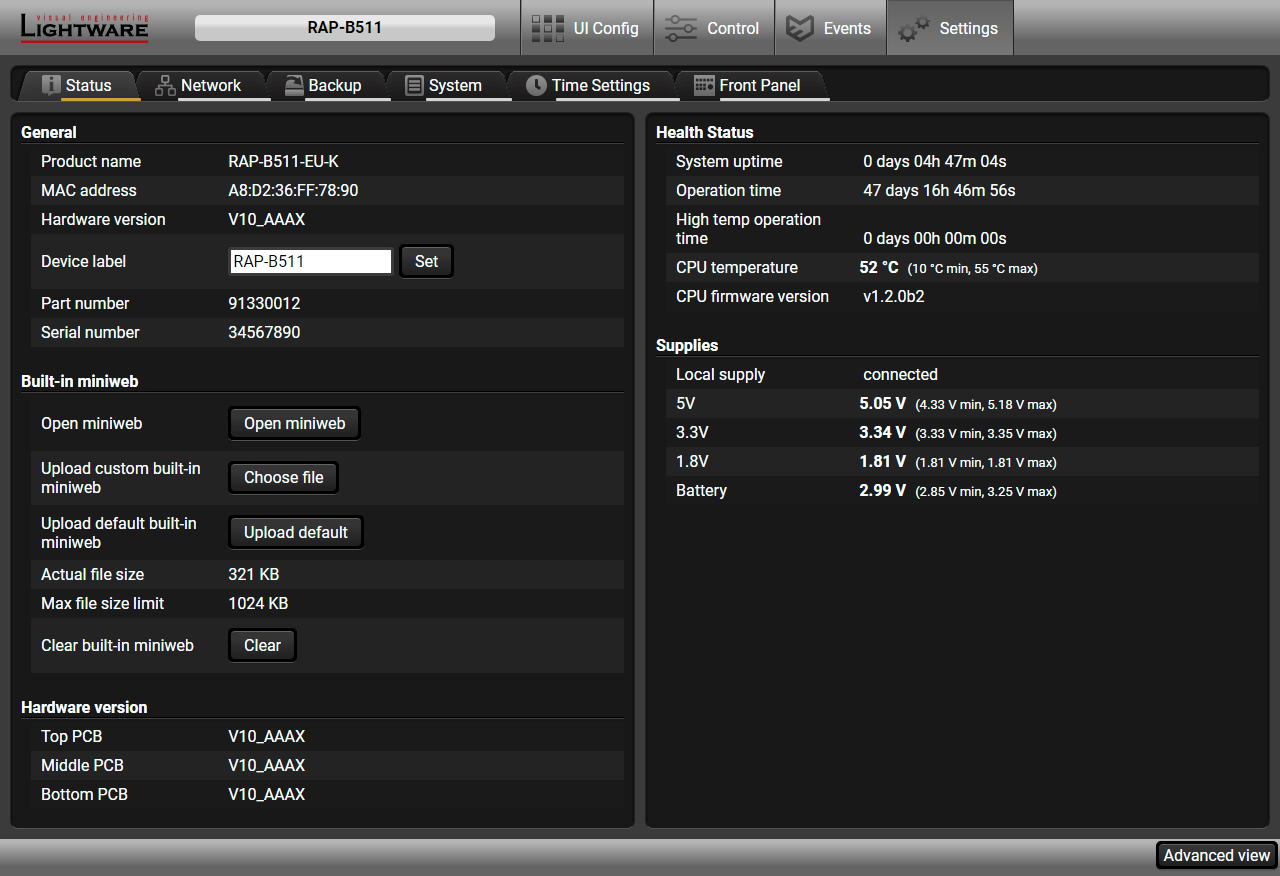Click the Top PCB version value
The width and height of the screenshot is (1280, 876).
coord(266,736)
